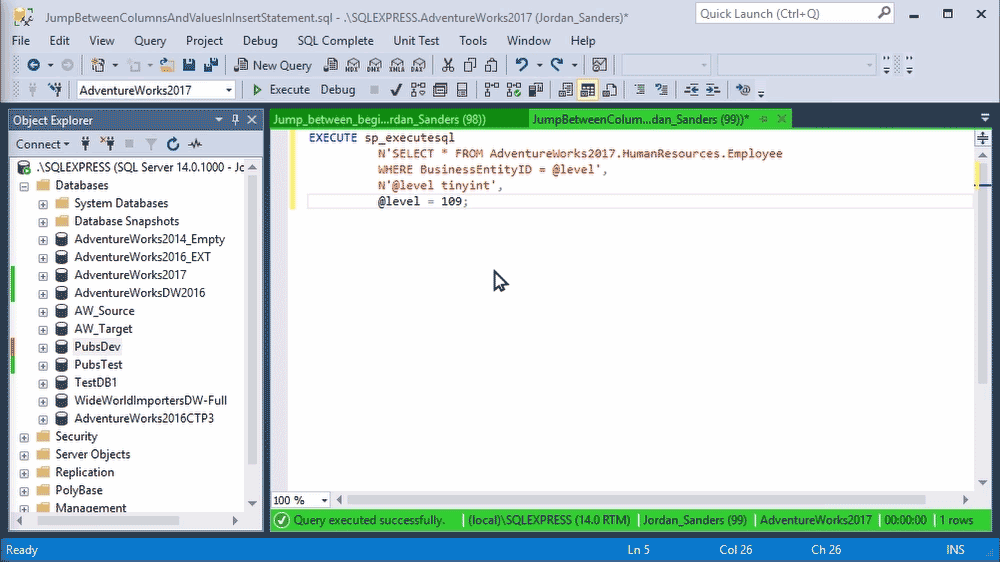Click Specify Values for Template Parameters icon
Image resolution: width=1000 pixels, height=562 pixels.
[x=743, y=90]
